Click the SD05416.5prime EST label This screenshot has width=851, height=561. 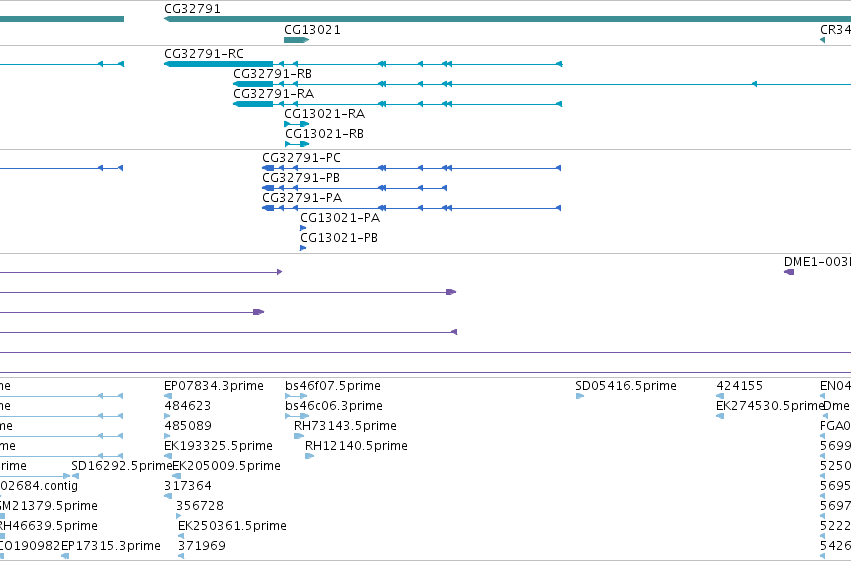click(626, 386)
